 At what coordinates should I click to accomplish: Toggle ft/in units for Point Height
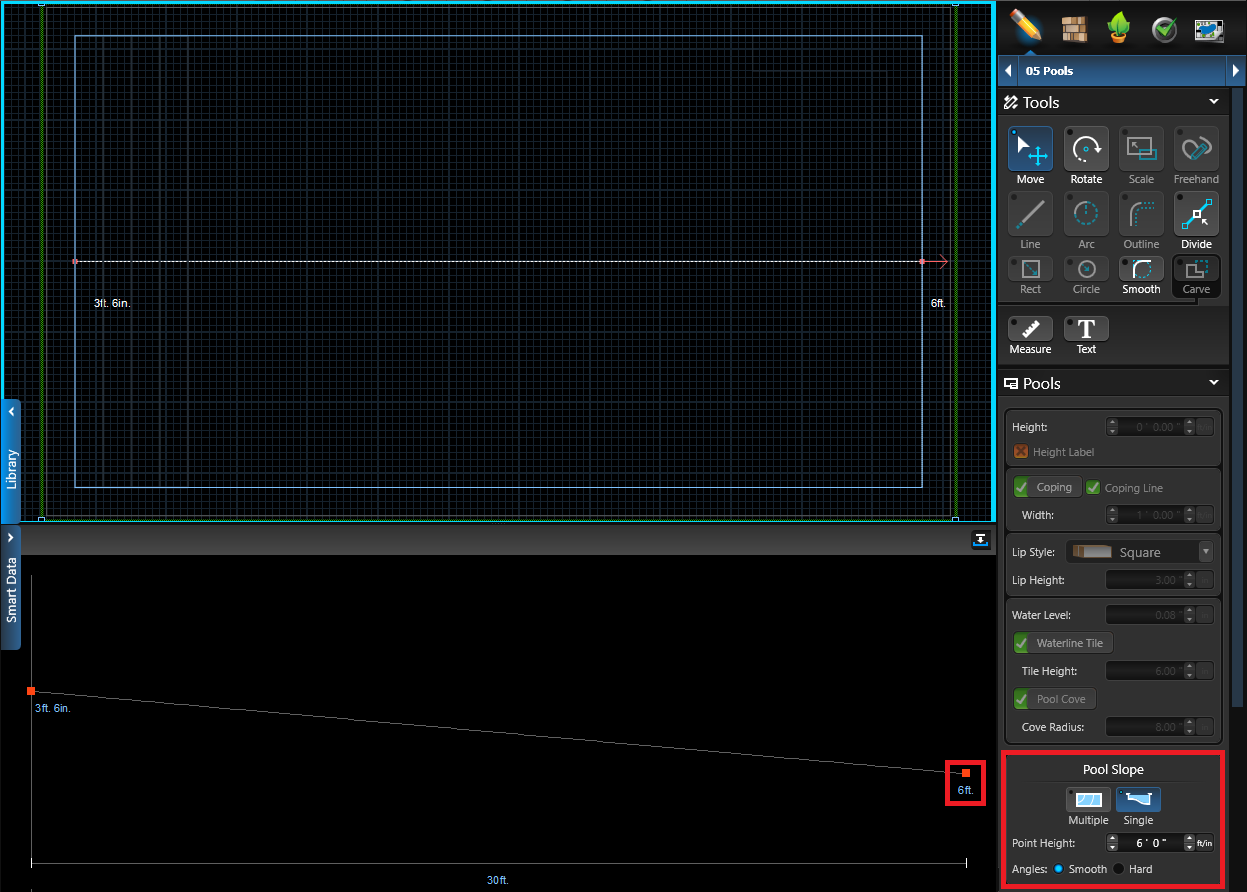pyautogui.click(x=1204, y=843)
